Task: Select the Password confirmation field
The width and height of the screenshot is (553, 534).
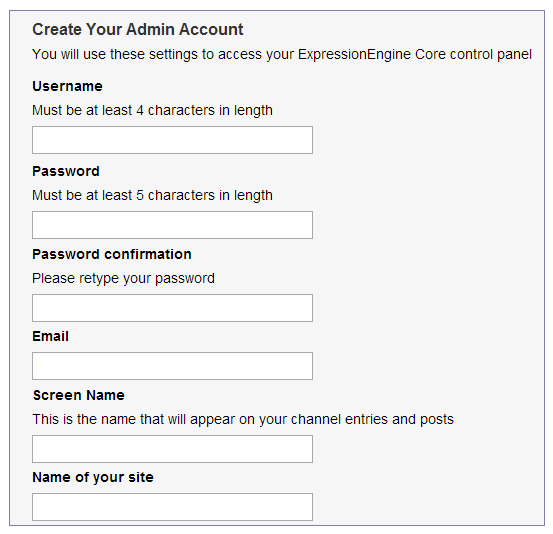Action: tap(172, 308)
